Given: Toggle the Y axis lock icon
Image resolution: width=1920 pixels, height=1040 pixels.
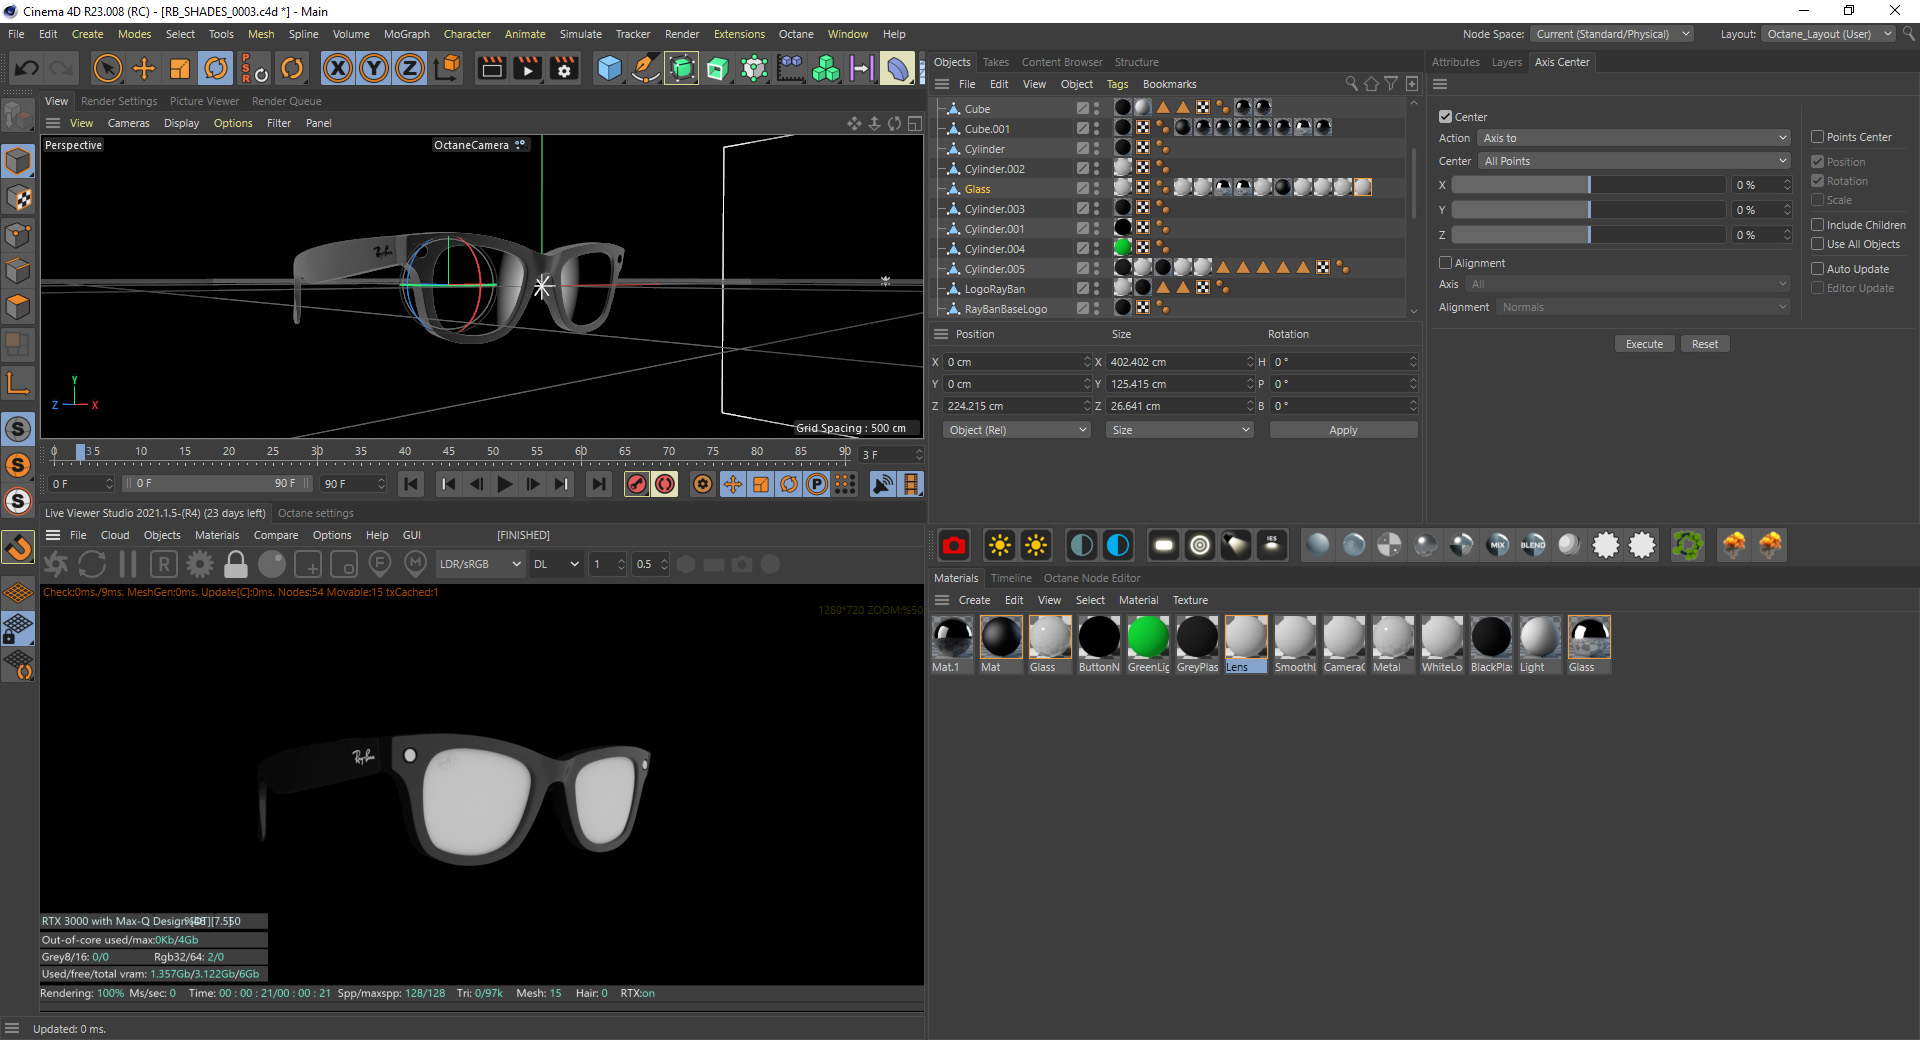Looking at the screenshot, I should (374, 68).
